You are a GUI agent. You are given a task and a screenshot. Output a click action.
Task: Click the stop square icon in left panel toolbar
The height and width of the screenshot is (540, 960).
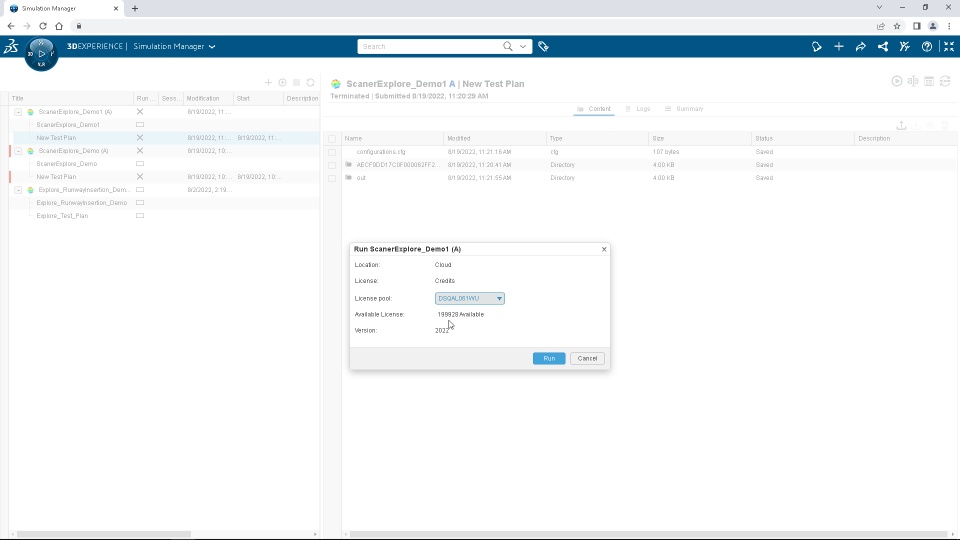pos(296,83)
